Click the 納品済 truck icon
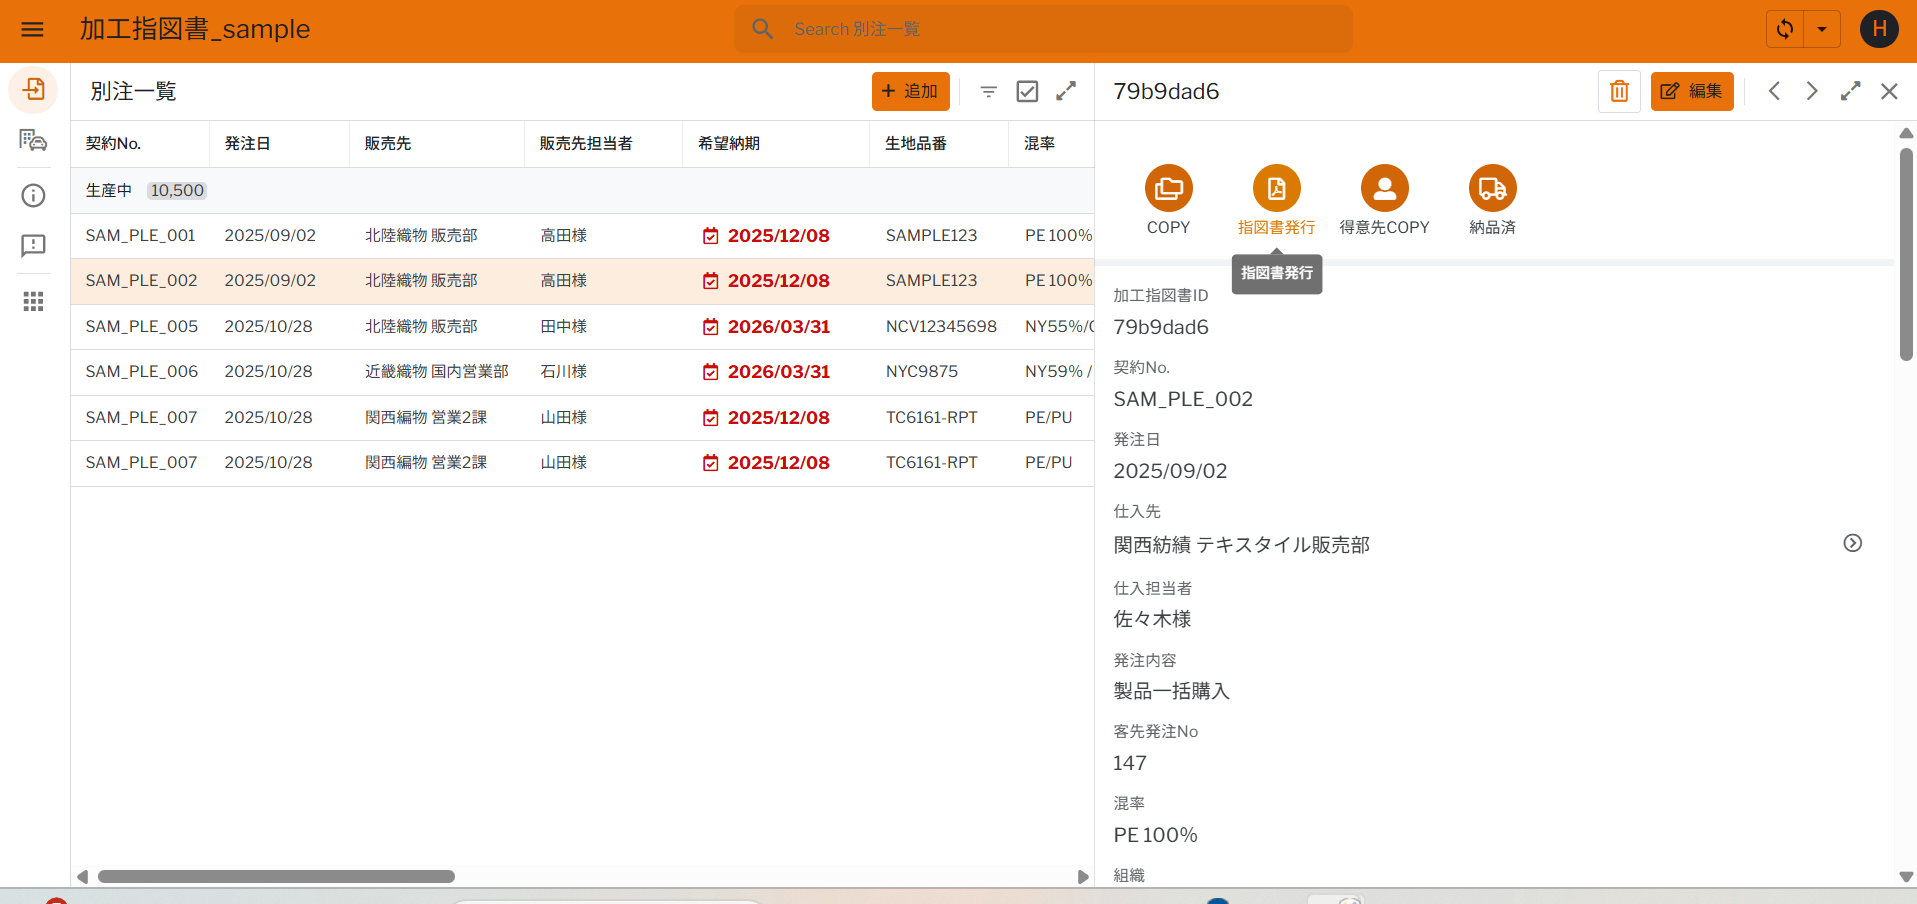This screenshot has width=1917, height=904. click(x=1492, y=188)
